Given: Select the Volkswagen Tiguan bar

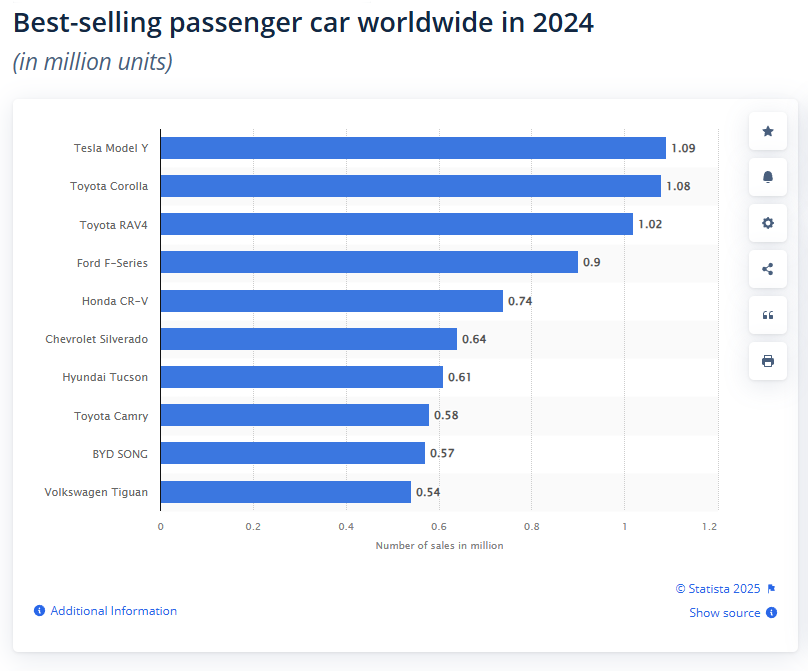Looking at the screenshot, I should point(285,492).
